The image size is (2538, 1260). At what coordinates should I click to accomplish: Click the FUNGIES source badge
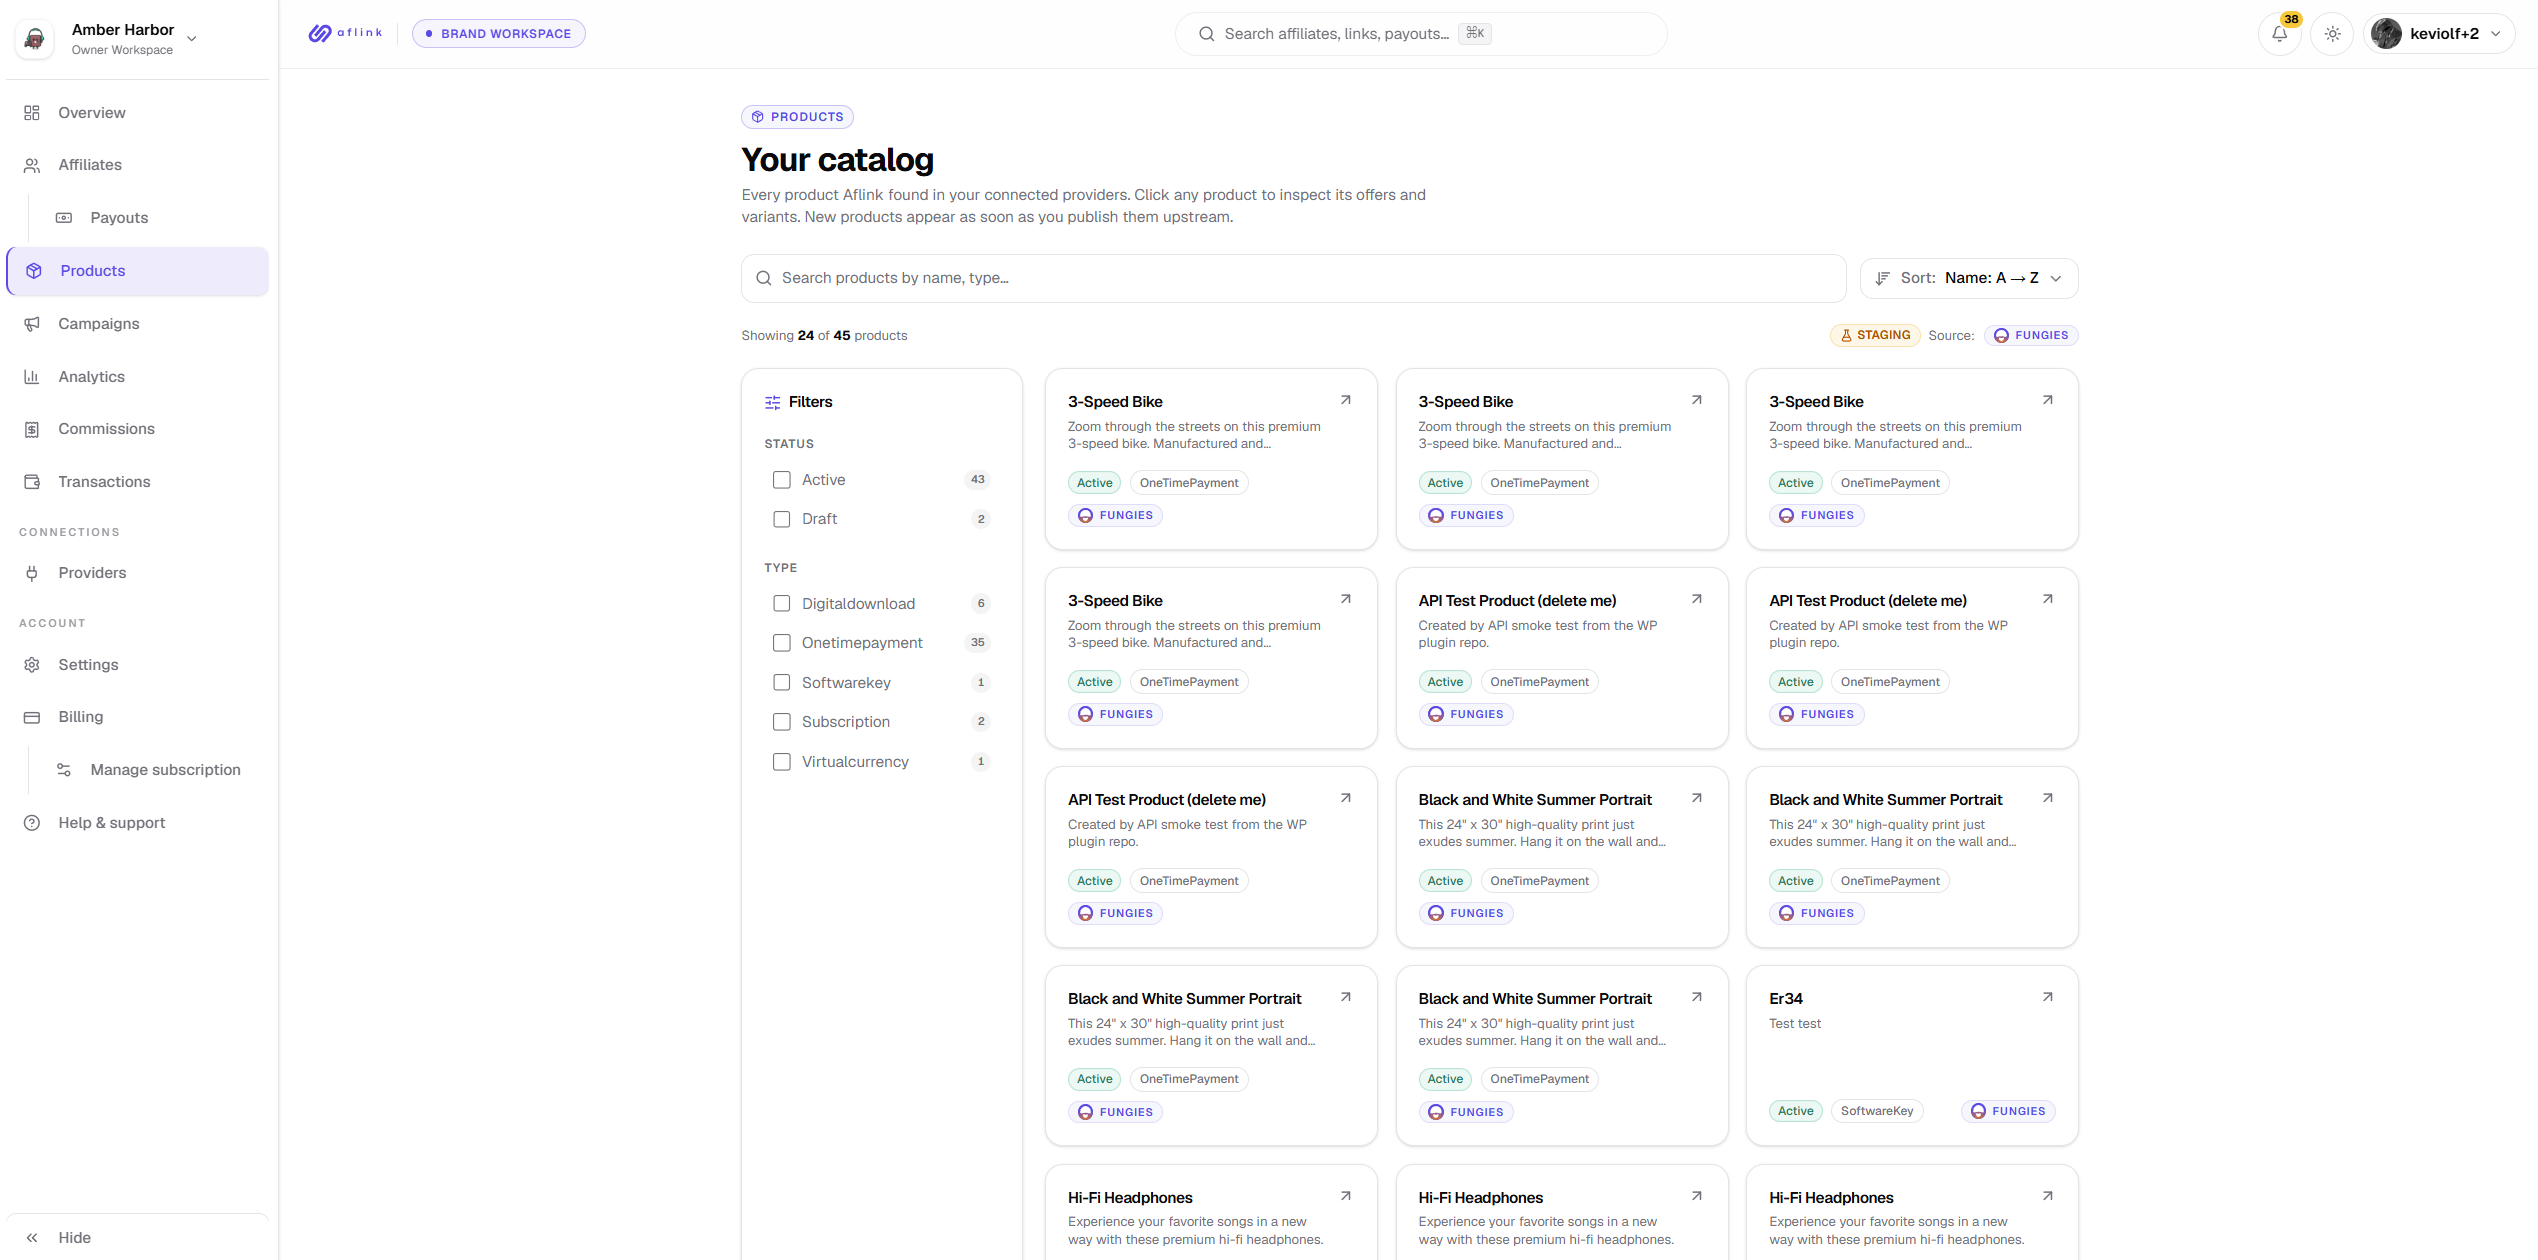(x=2031, y=336)
